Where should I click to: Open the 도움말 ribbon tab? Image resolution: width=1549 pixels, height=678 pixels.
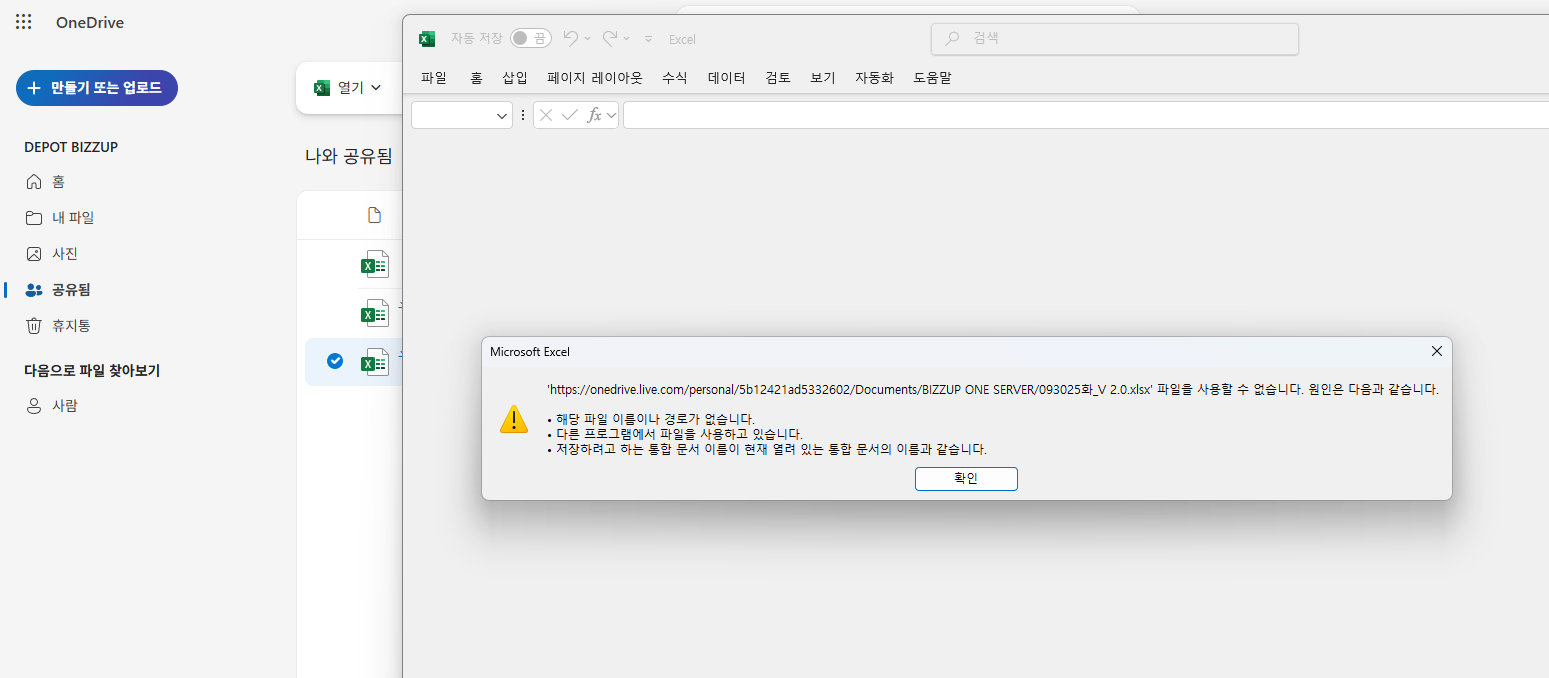point(932,77)
